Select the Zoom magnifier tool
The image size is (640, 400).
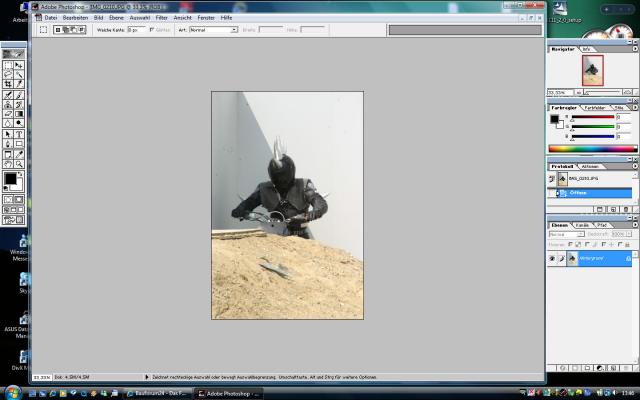[x=19, y=164]
